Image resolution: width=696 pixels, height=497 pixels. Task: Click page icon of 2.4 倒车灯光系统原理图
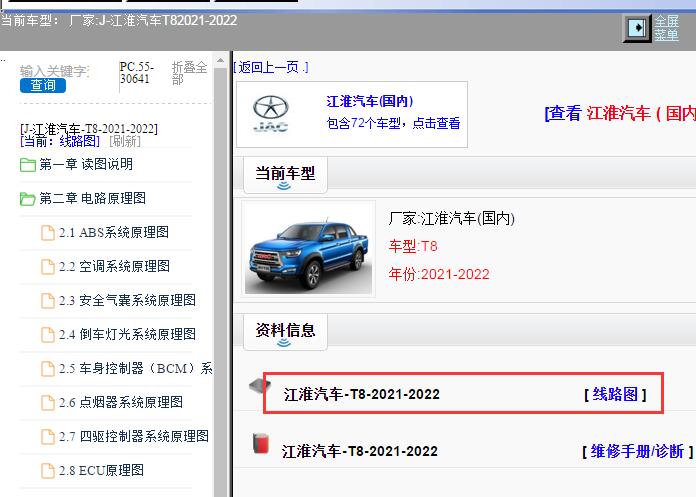47,335
